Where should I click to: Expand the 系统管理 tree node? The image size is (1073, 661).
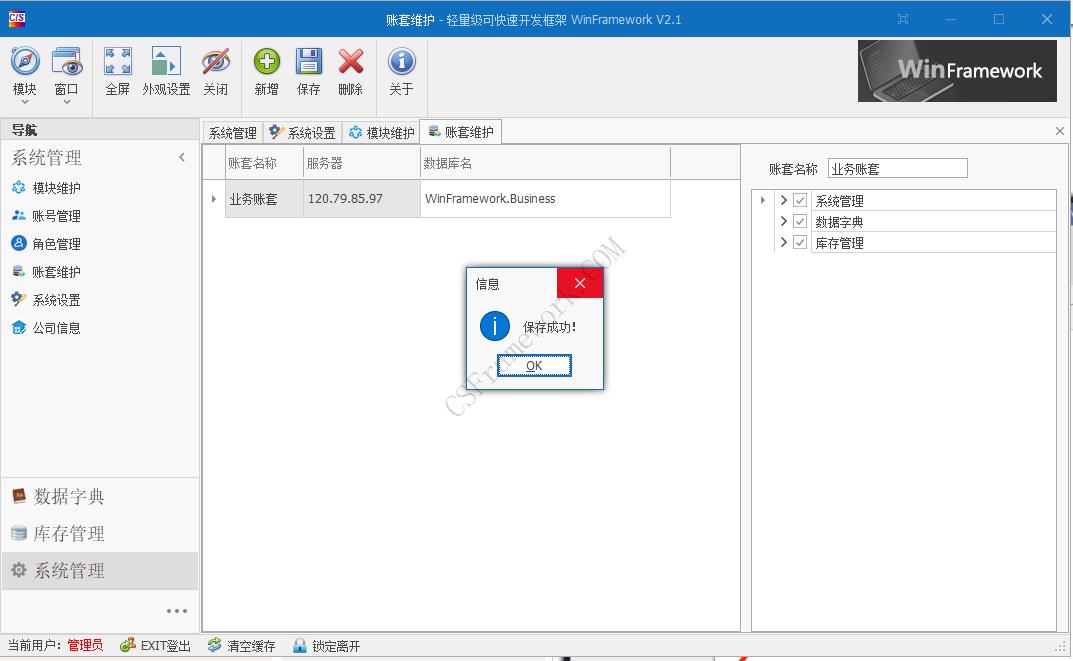point(785,199)
